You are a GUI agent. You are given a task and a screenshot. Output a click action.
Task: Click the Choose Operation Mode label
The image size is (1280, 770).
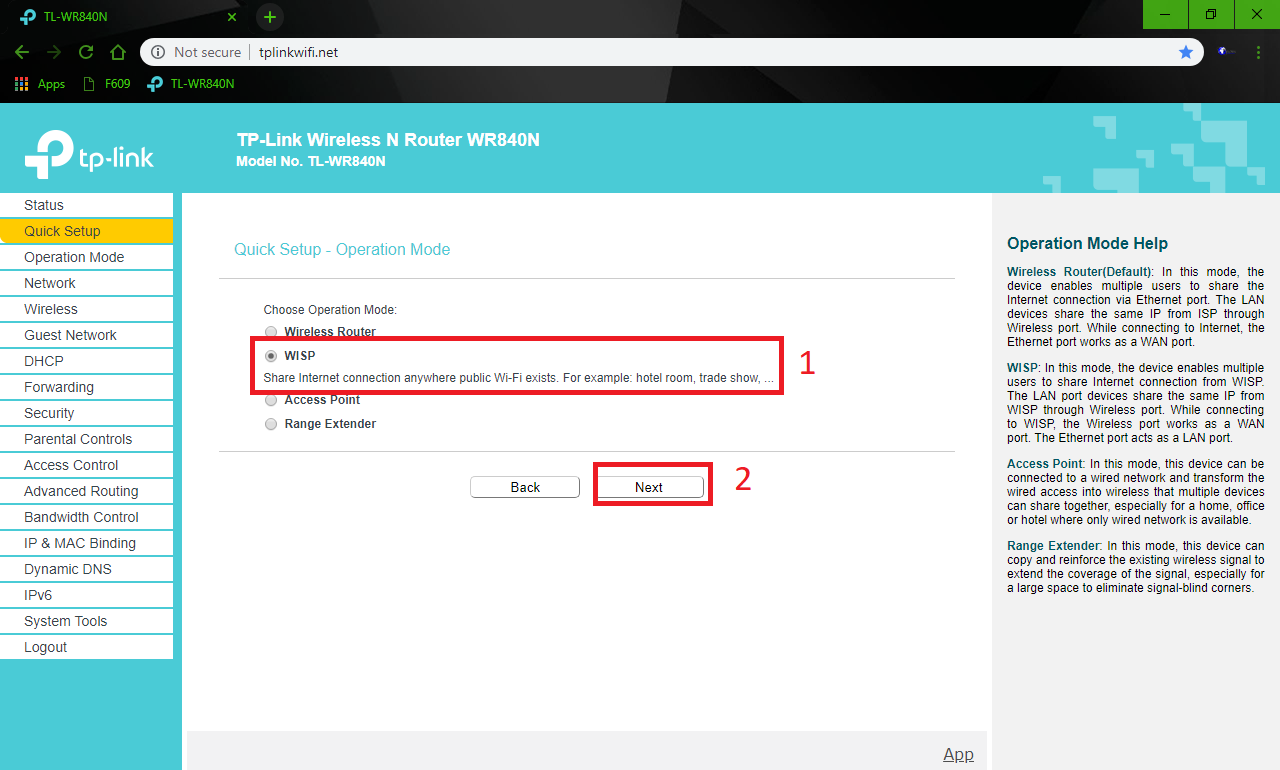(330, 310)
